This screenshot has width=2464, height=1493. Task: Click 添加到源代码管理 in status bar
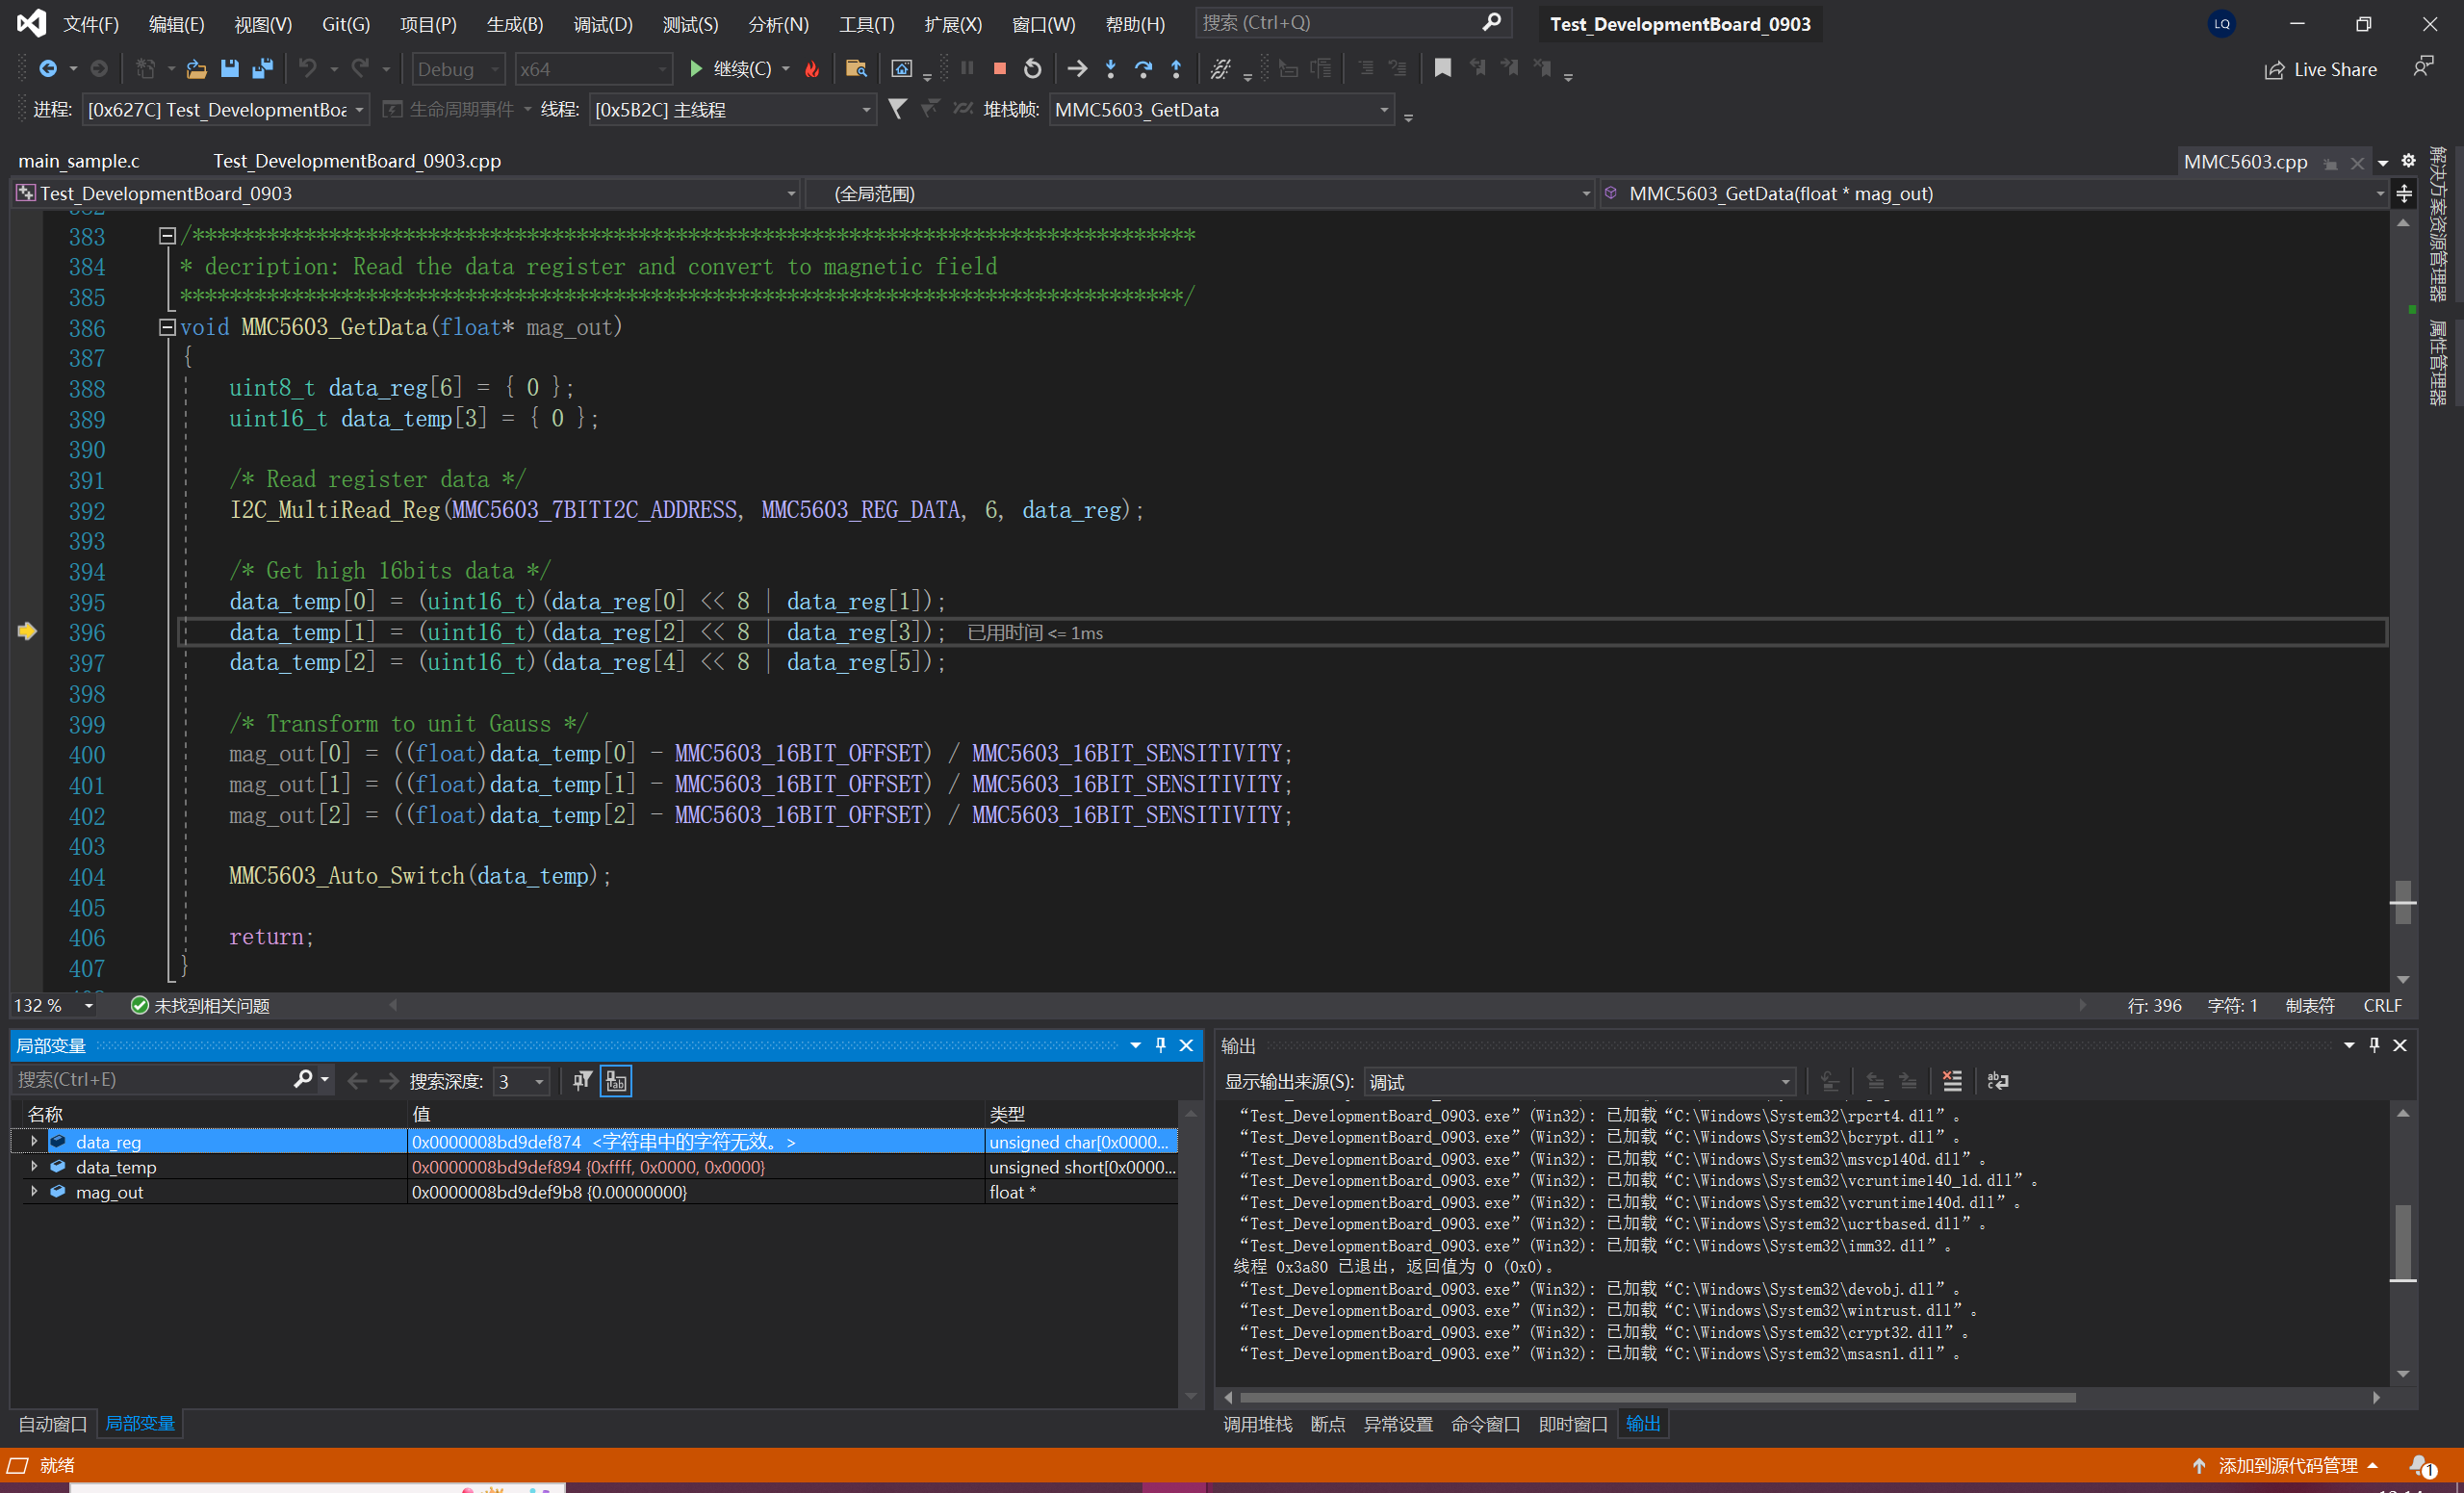click(2284, 1465)
